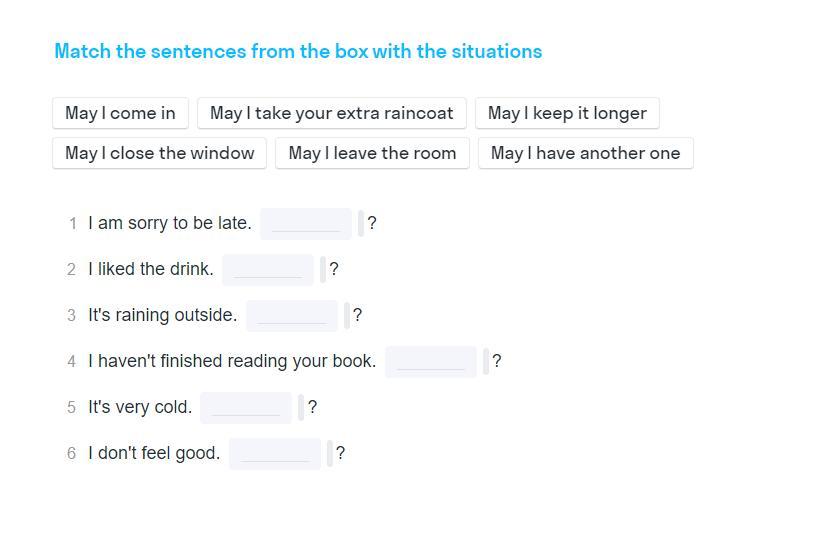This screenshot has width=813, height=538.
Task: Click the number 1 before the first sentence
Action: 73,224
